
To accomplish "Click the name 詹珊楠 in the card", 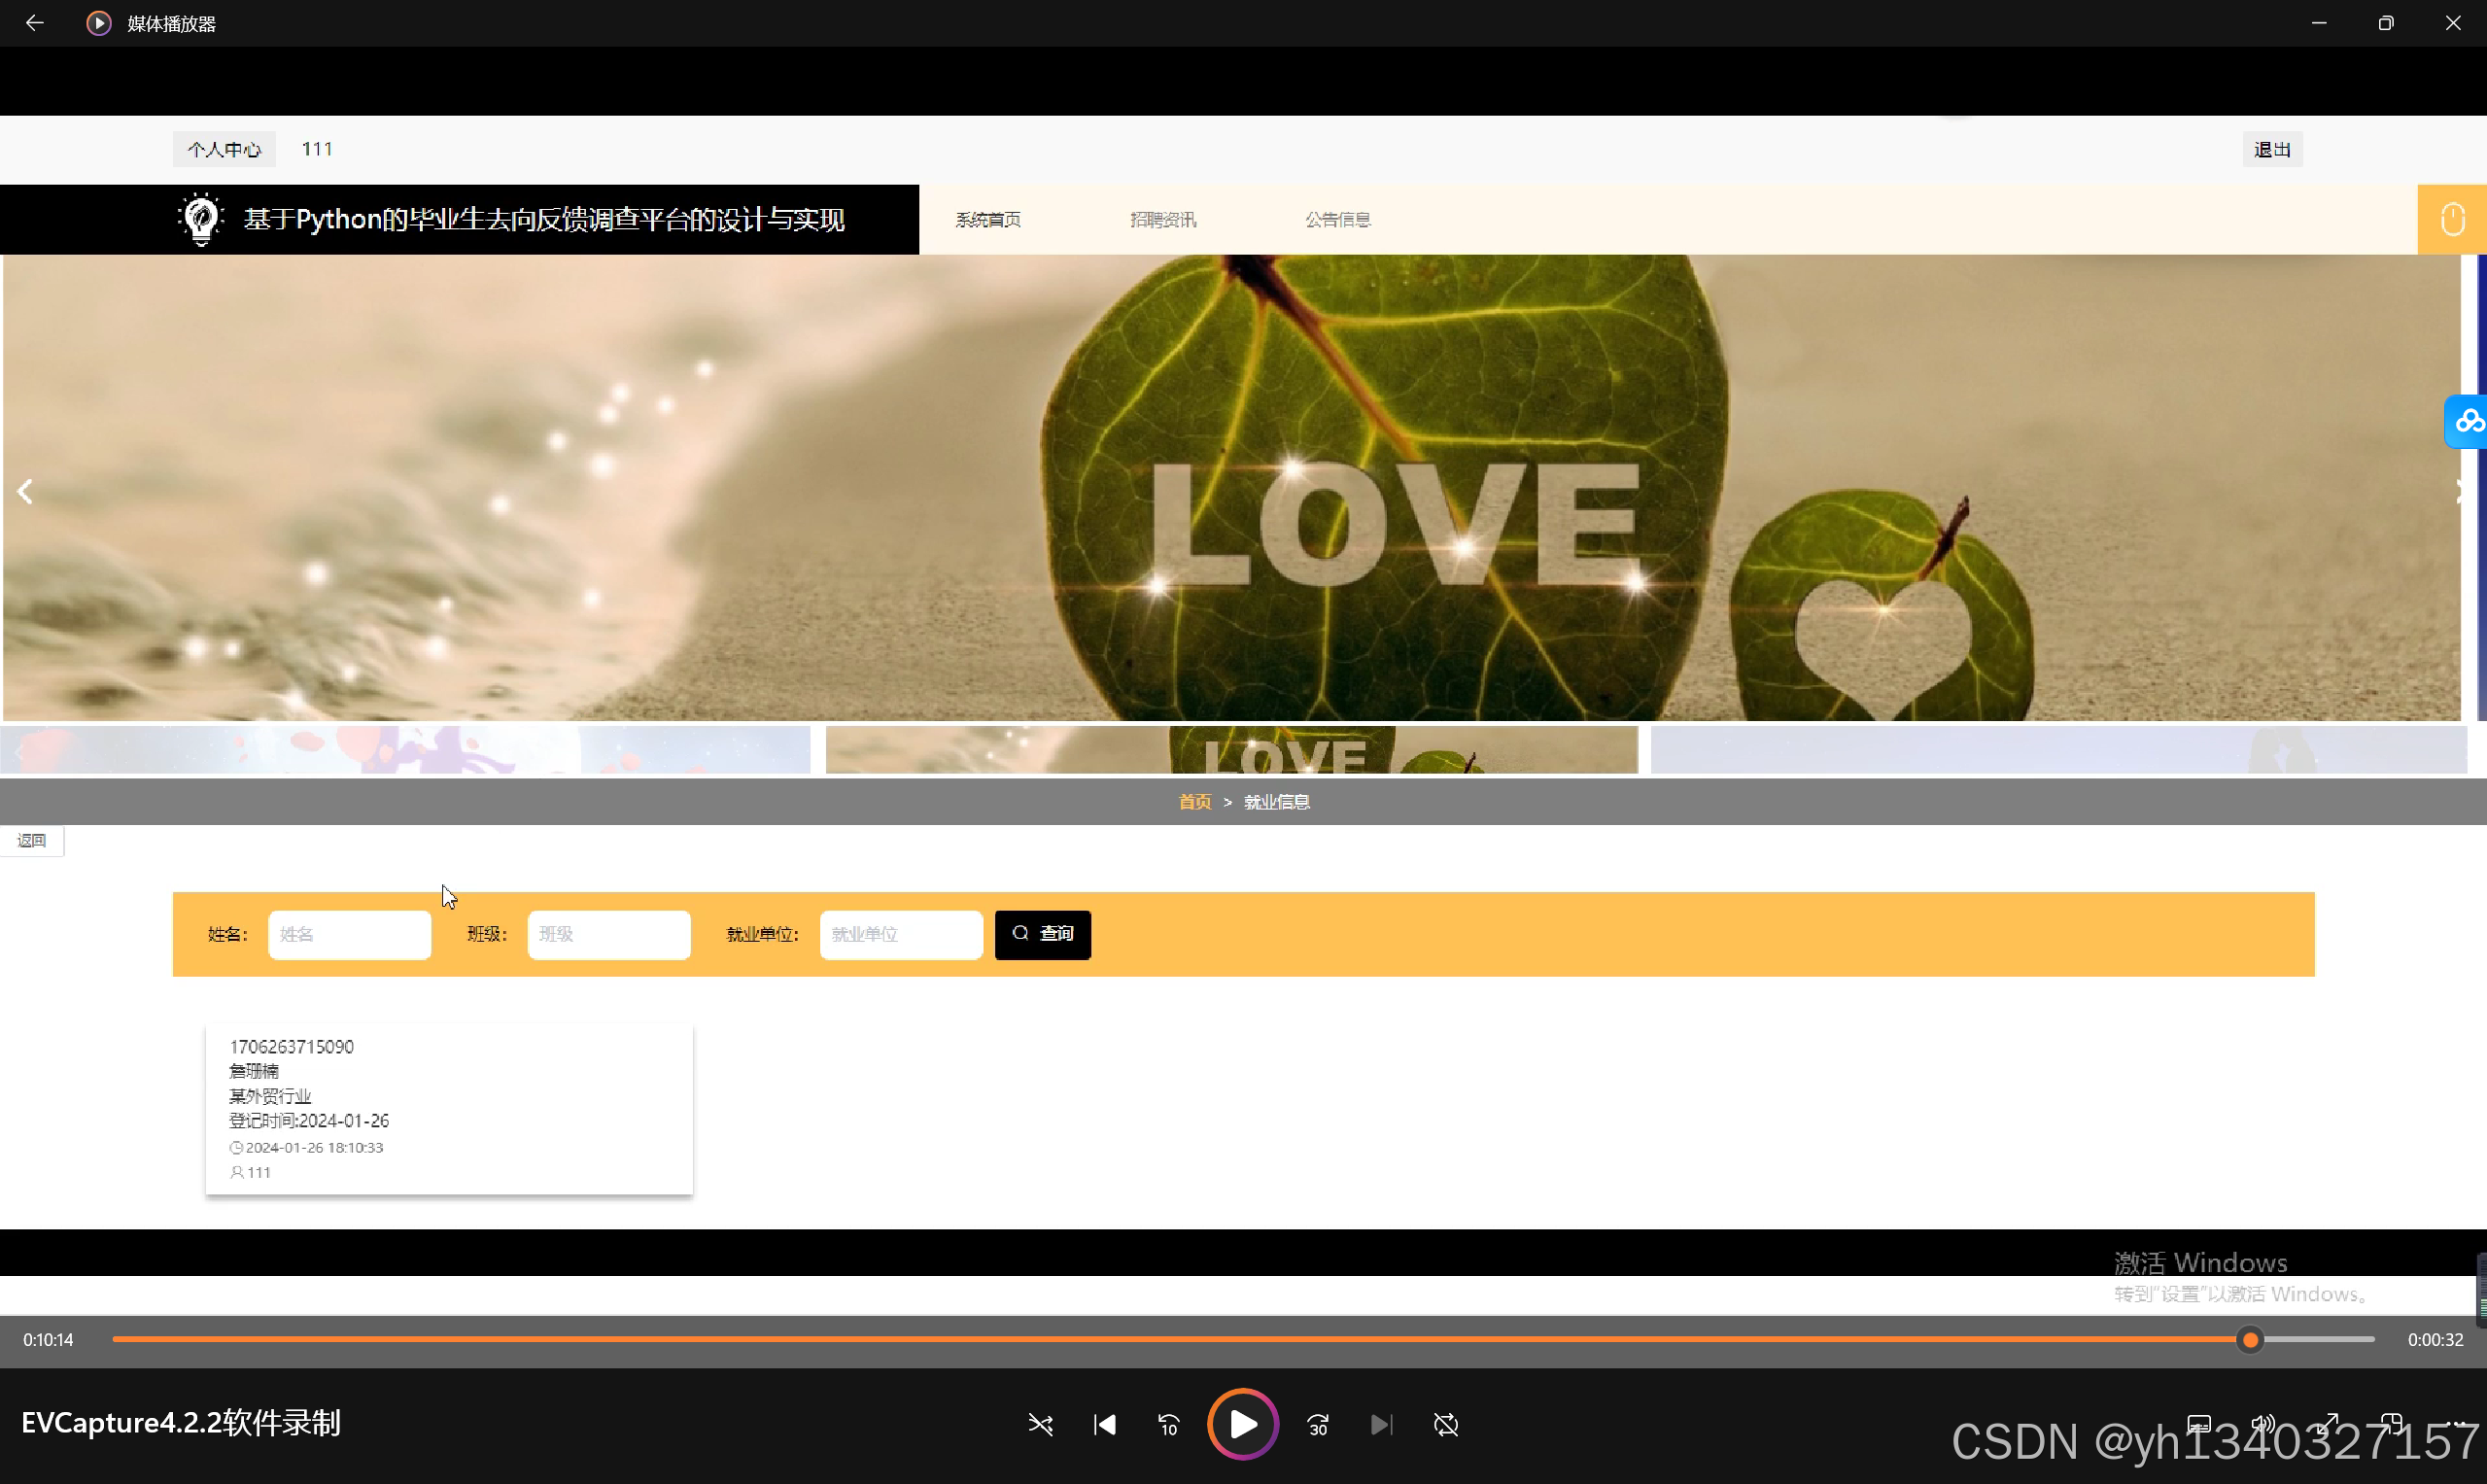I will coord(254,1071).
